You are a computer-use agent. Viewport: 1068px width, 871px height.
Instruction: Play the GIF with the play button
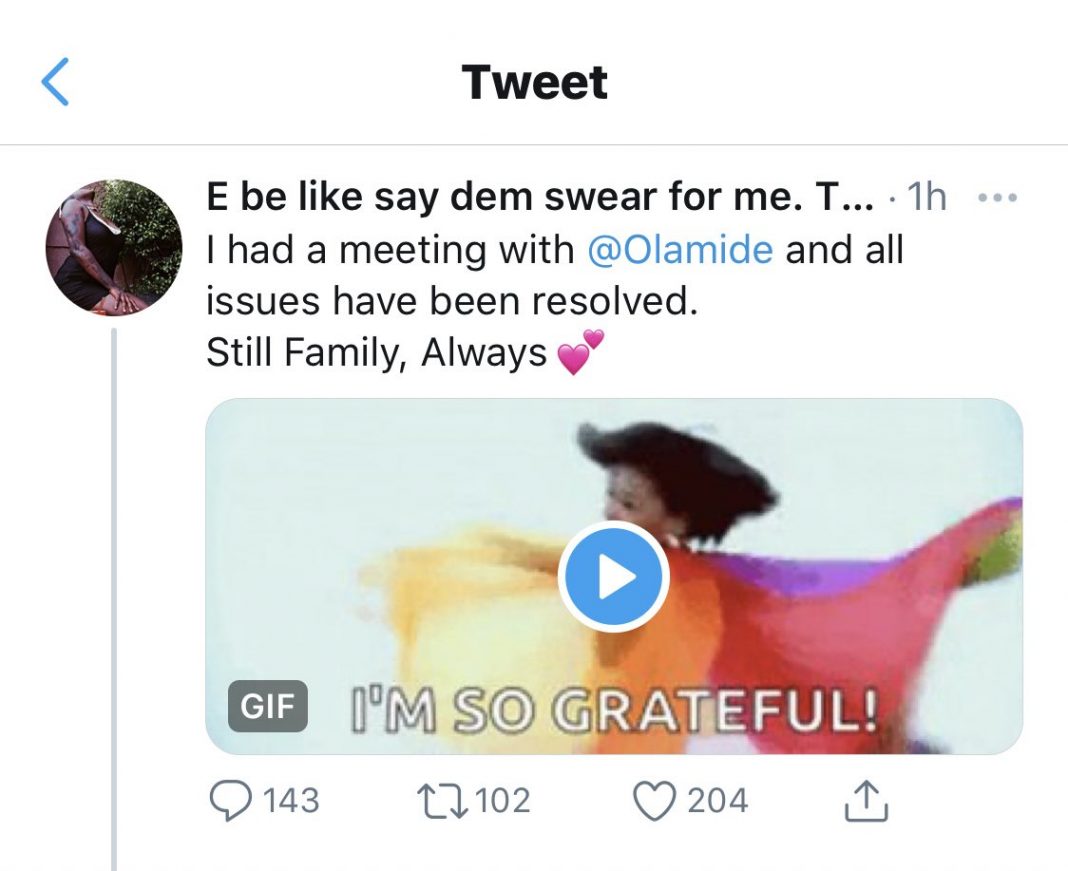pyautogui.click(x=612, y=575)
